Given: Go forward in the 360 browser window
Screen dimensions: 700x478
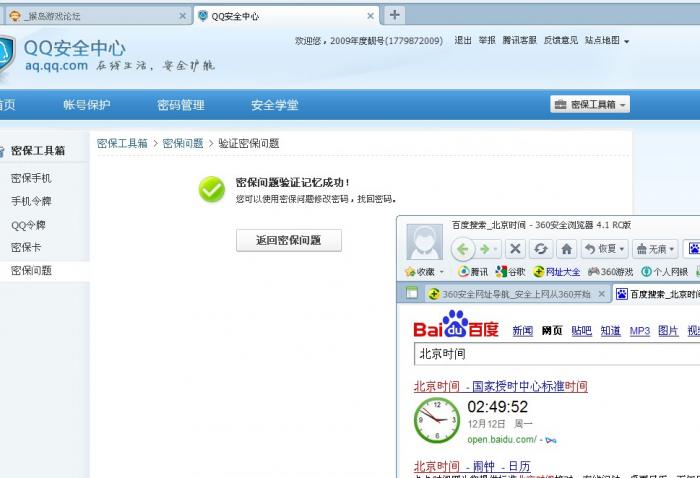Looking at the screenshot, I should pos(485,249).
